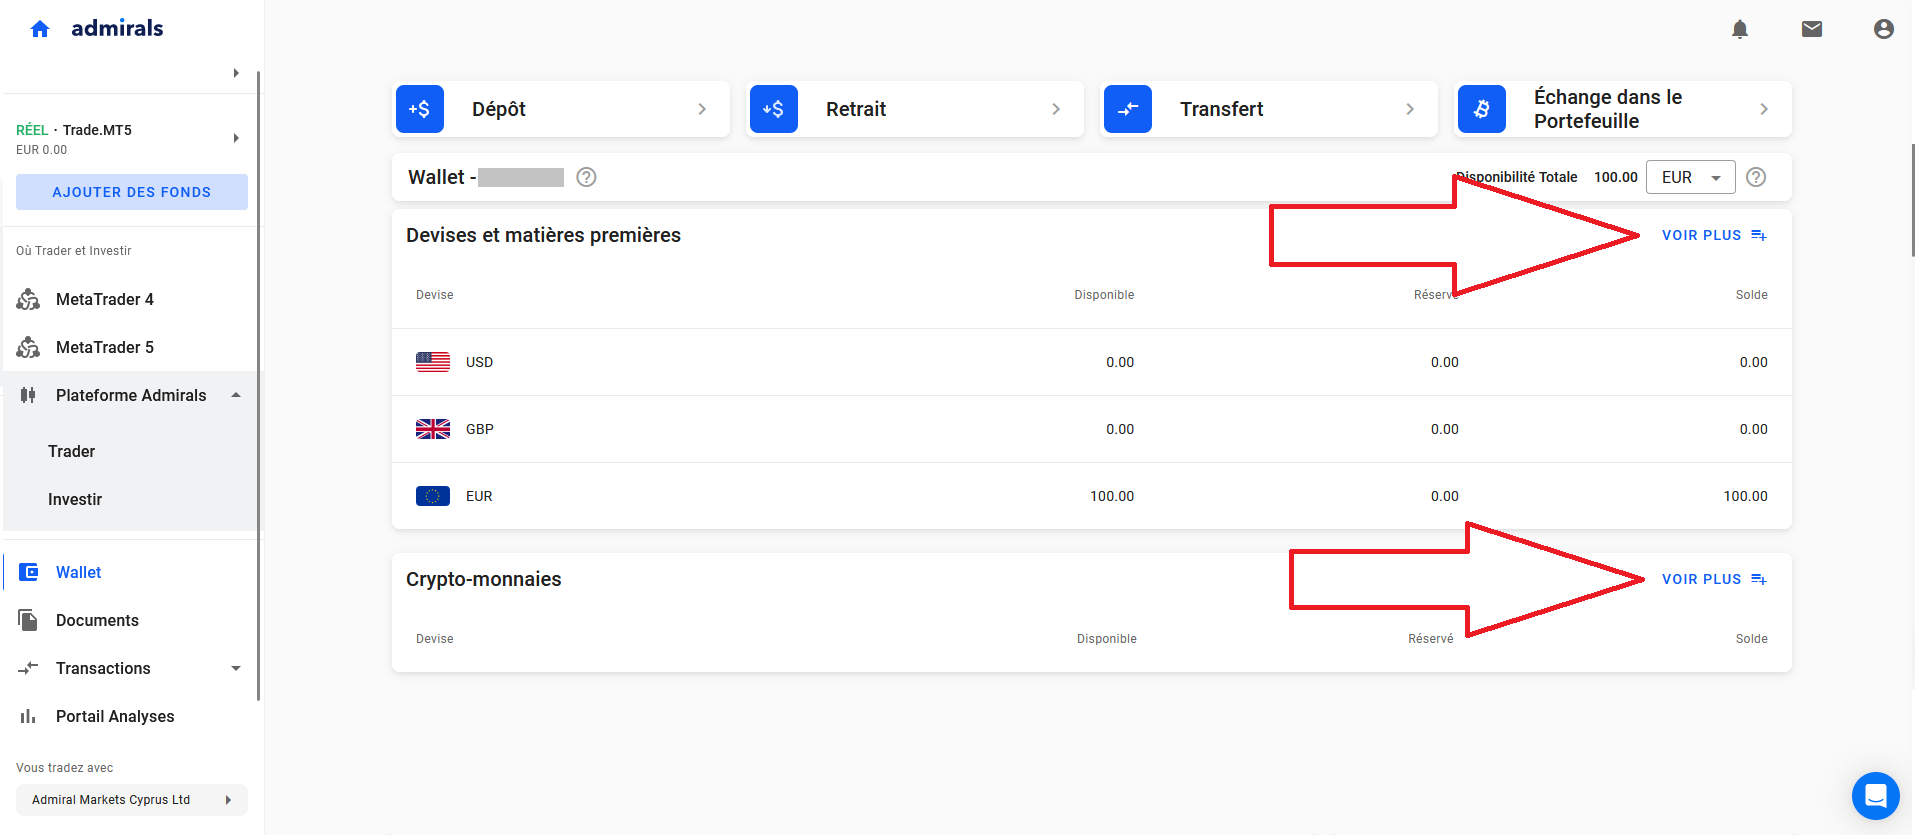Click the small arrow at top of sidebar
The height and width of the screenshot is (835, 1915).
[236, 73]
